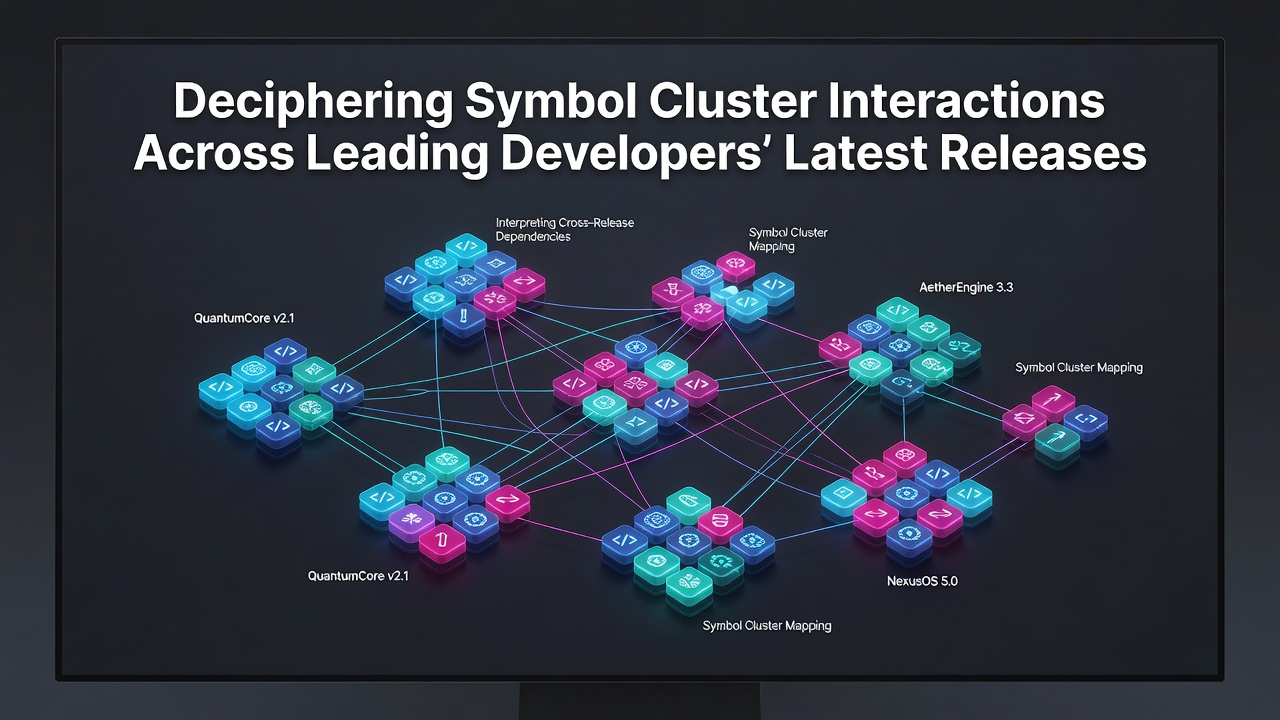This screenshot has width=1280, height=720.
Task: Click the top green code tile of AetherEngine cluster
Action: (897, 313)
